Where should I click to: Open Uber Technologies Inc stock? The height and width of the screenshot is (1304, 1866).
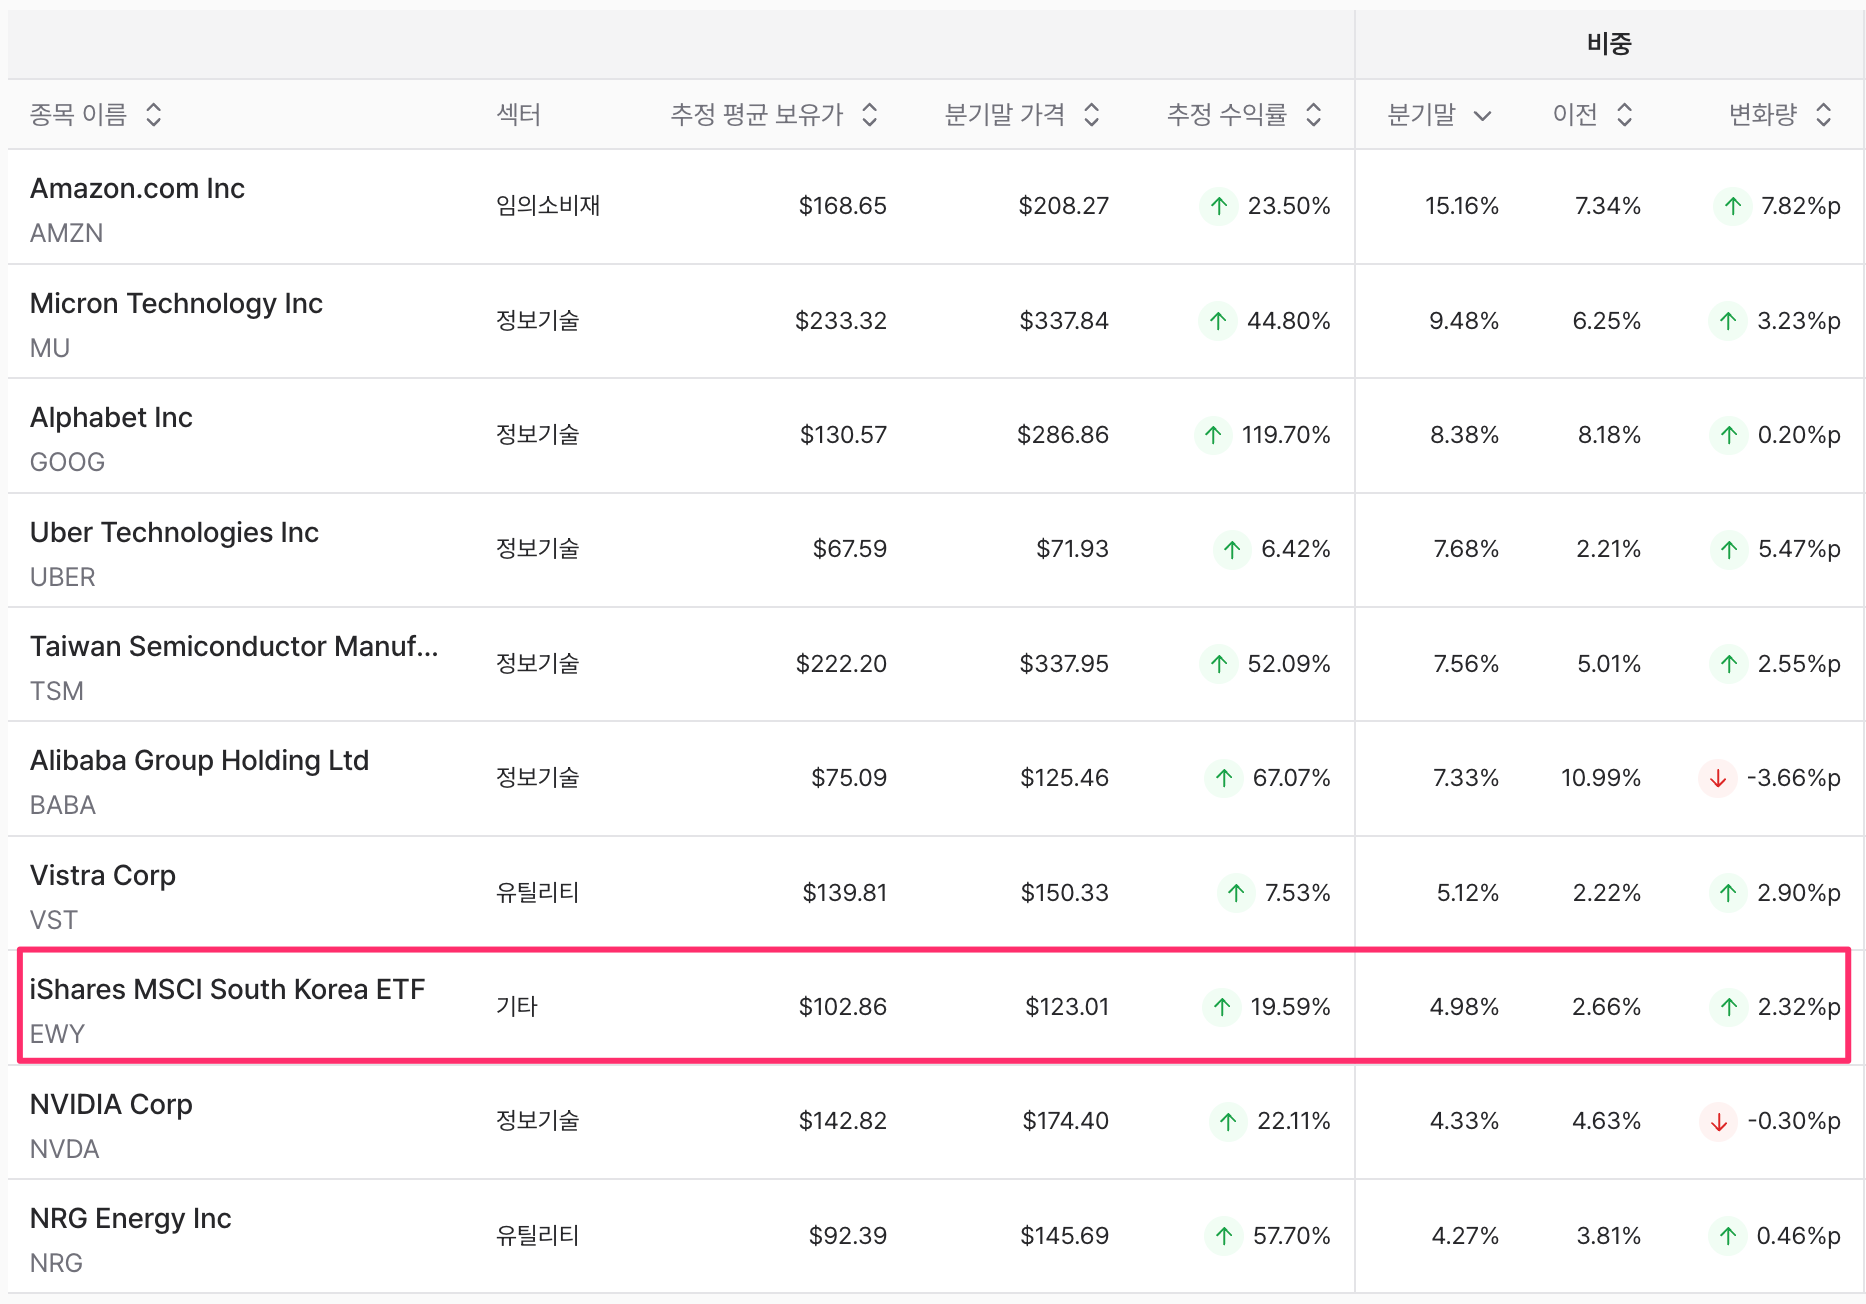[174, 532]
